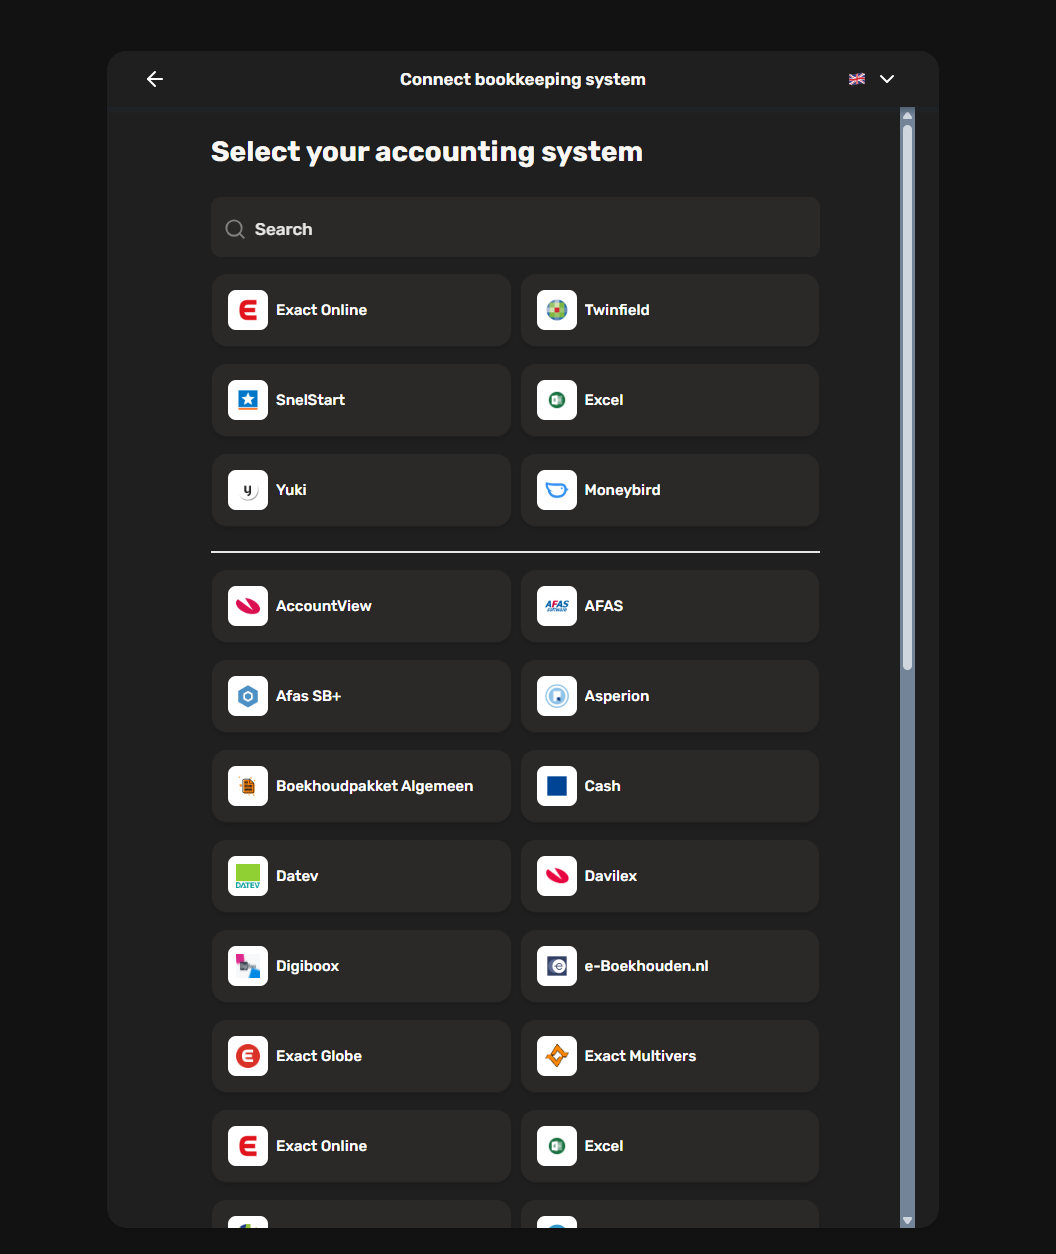Select Exact Online card beside Twinfield
Screen dimensions: 1056x1254
[x=361, y=310]
